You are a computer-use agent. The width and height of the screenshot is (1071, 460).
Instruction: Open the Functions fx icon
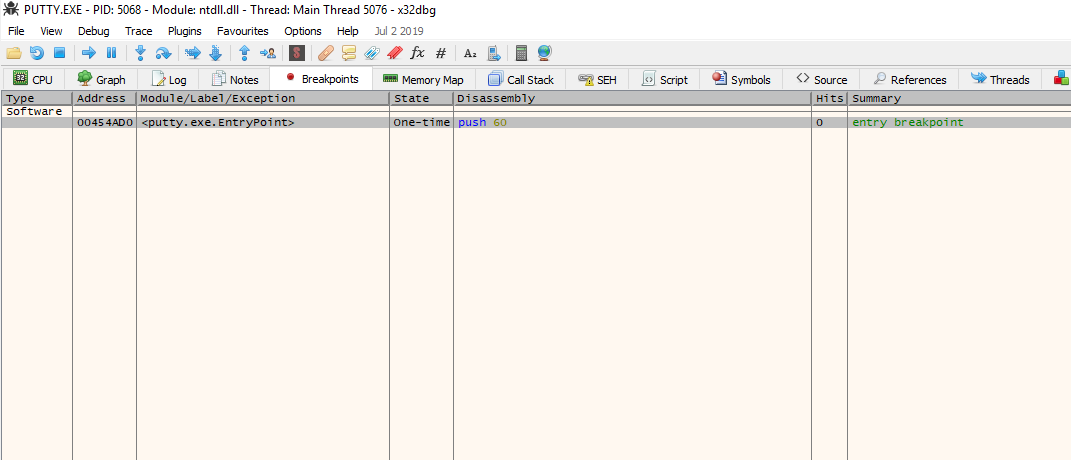(417, 53)
